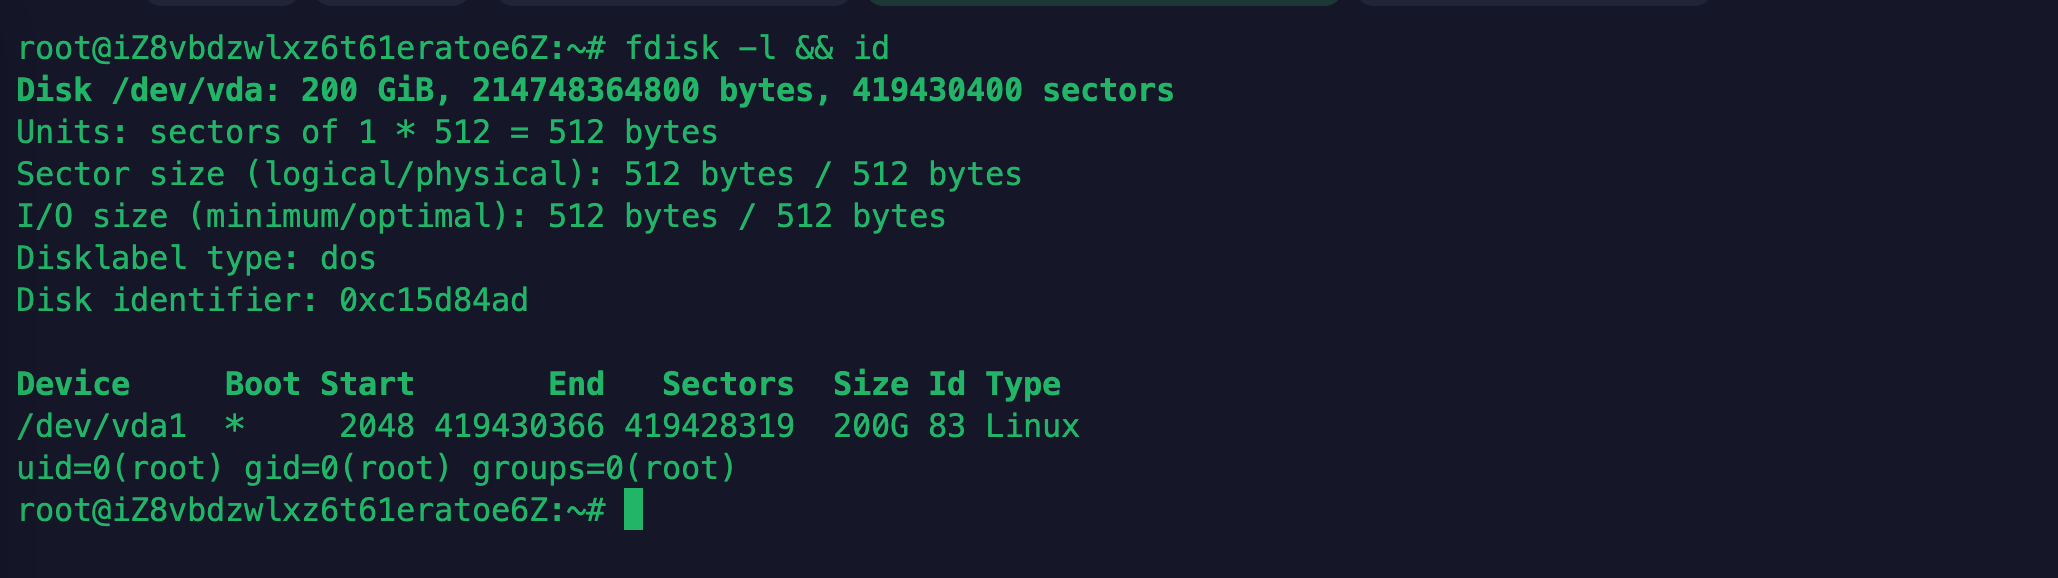Click the "Device" column header

(x=73, y=384)
